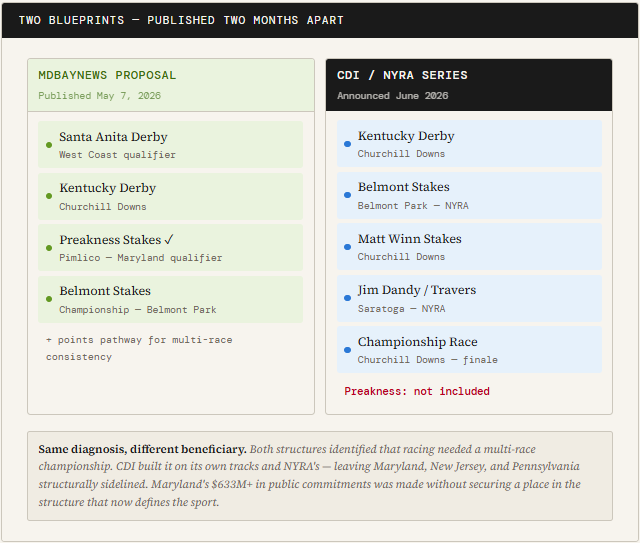The width and height of the screenshot is (640, 543).
Task: Click 'Announced June 2026' subtitle
Action: tap(393, 96)
